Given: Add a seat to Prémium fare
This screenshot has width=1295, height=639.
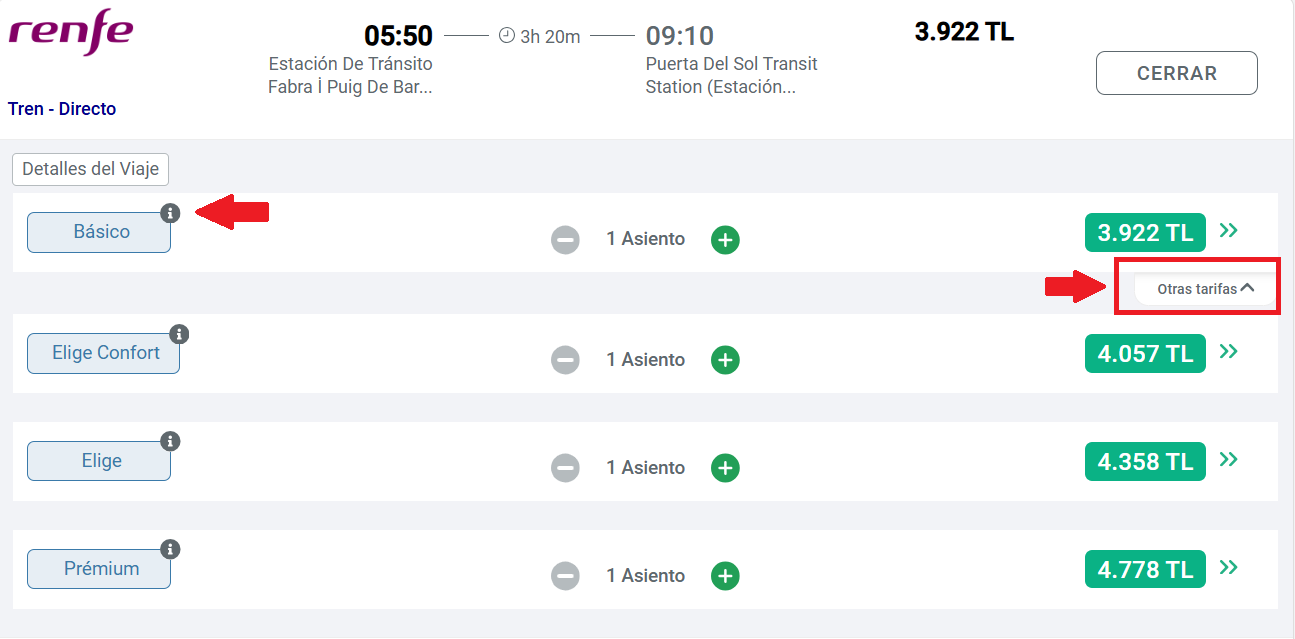Looking at the screenshot, I should (725, 576).
